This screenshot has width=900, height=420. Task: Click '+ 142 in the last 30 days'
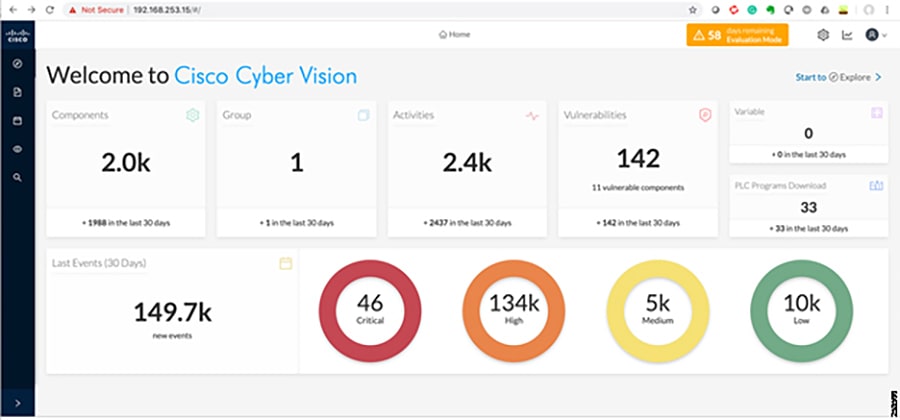pyautogui.click(x=638, y=223)
